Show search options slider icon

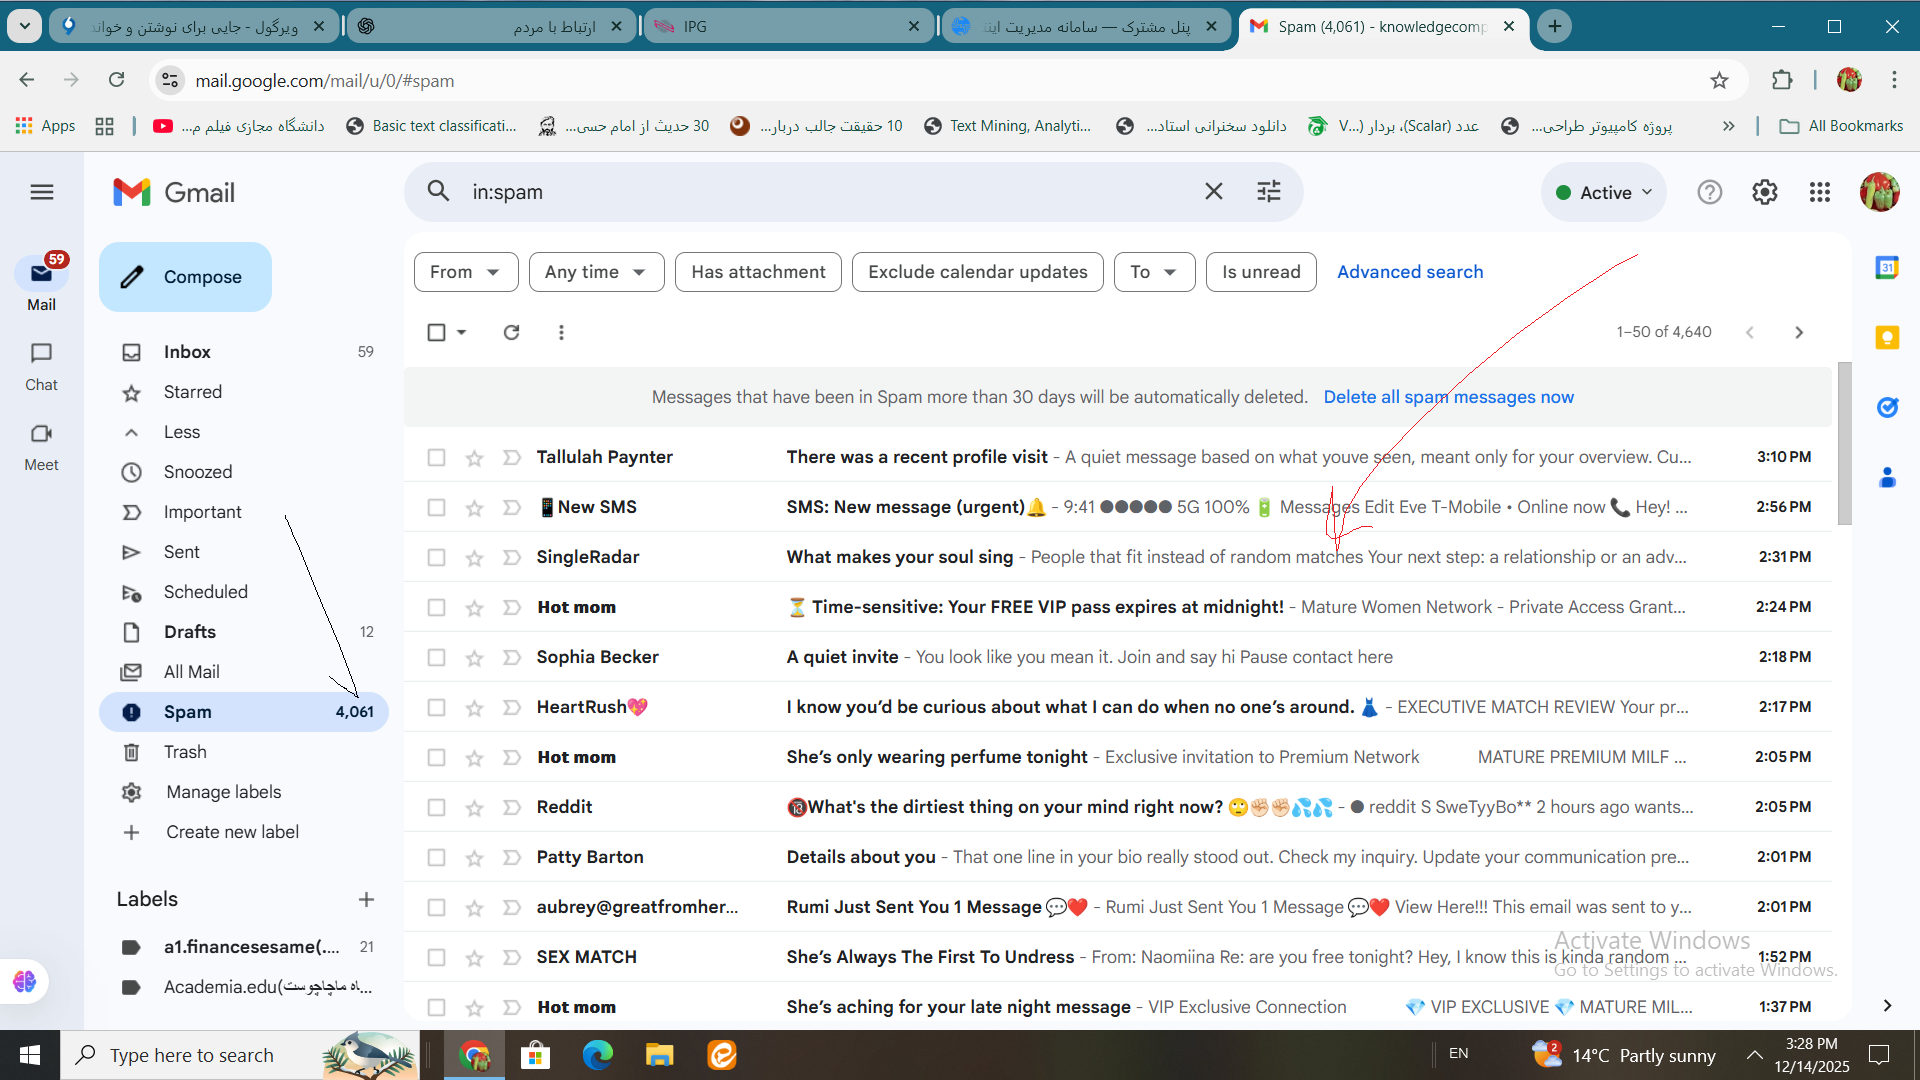coord(1268,191)
